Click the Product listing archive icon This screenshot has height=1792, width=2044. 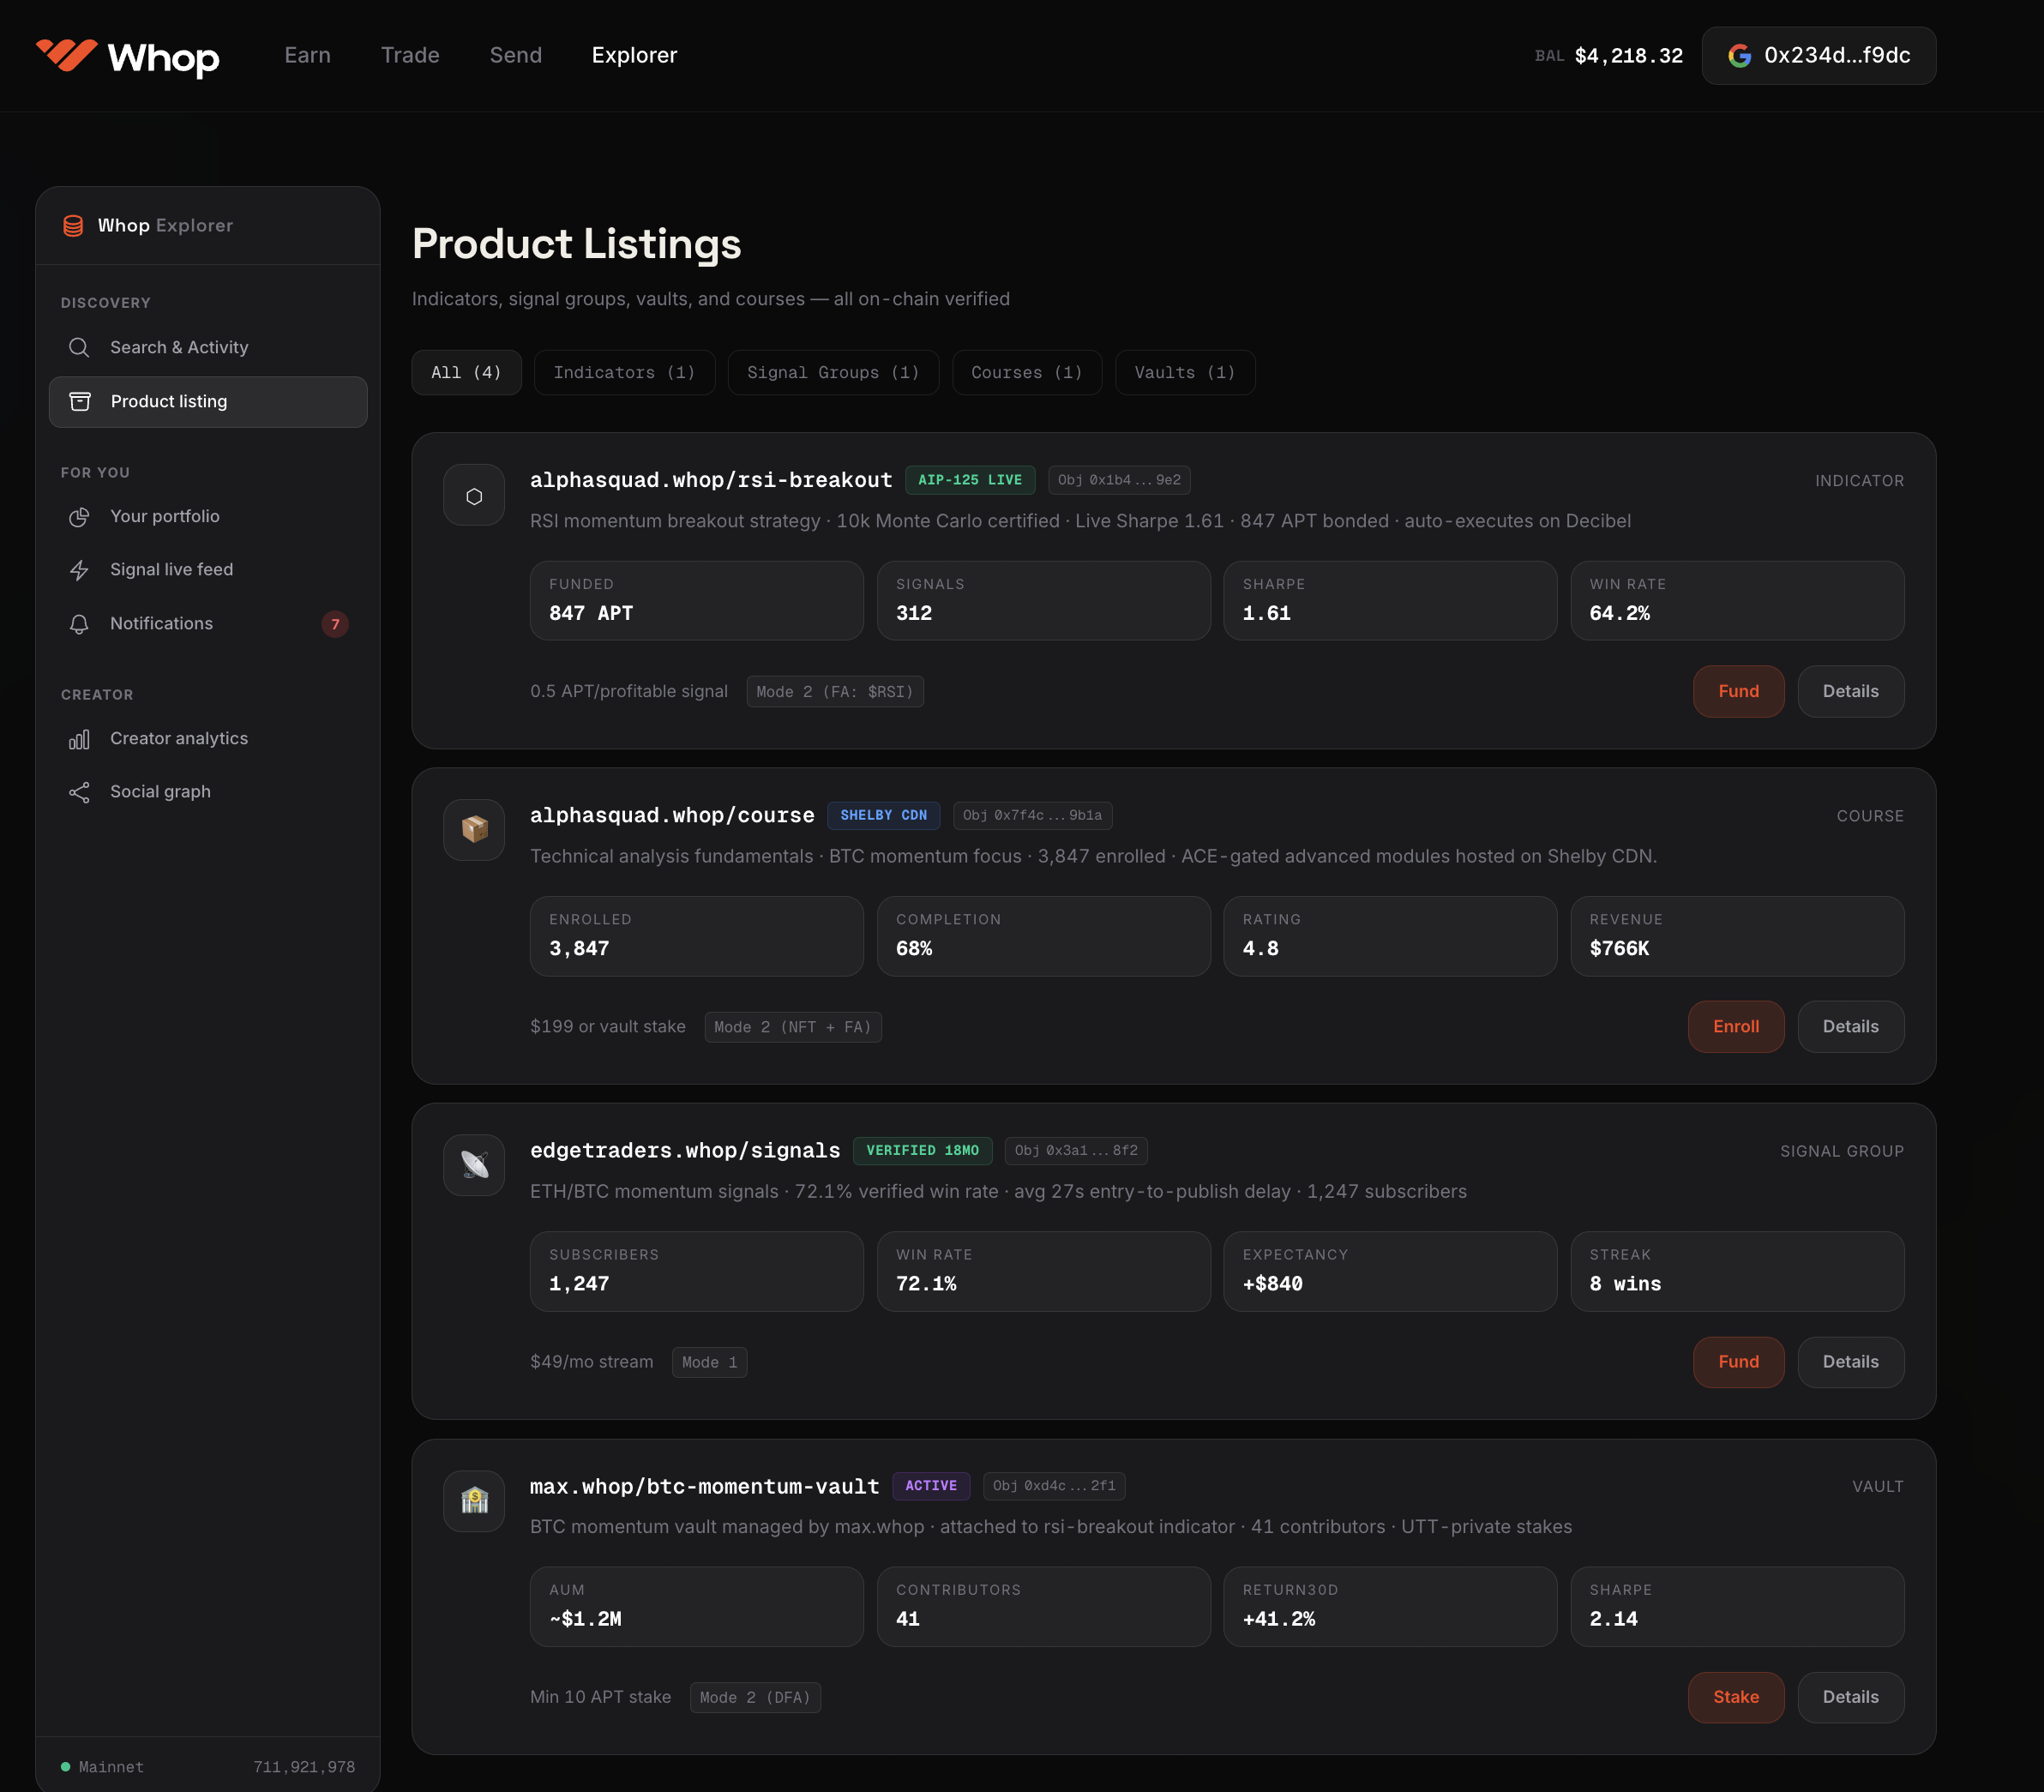click(80, 401)
